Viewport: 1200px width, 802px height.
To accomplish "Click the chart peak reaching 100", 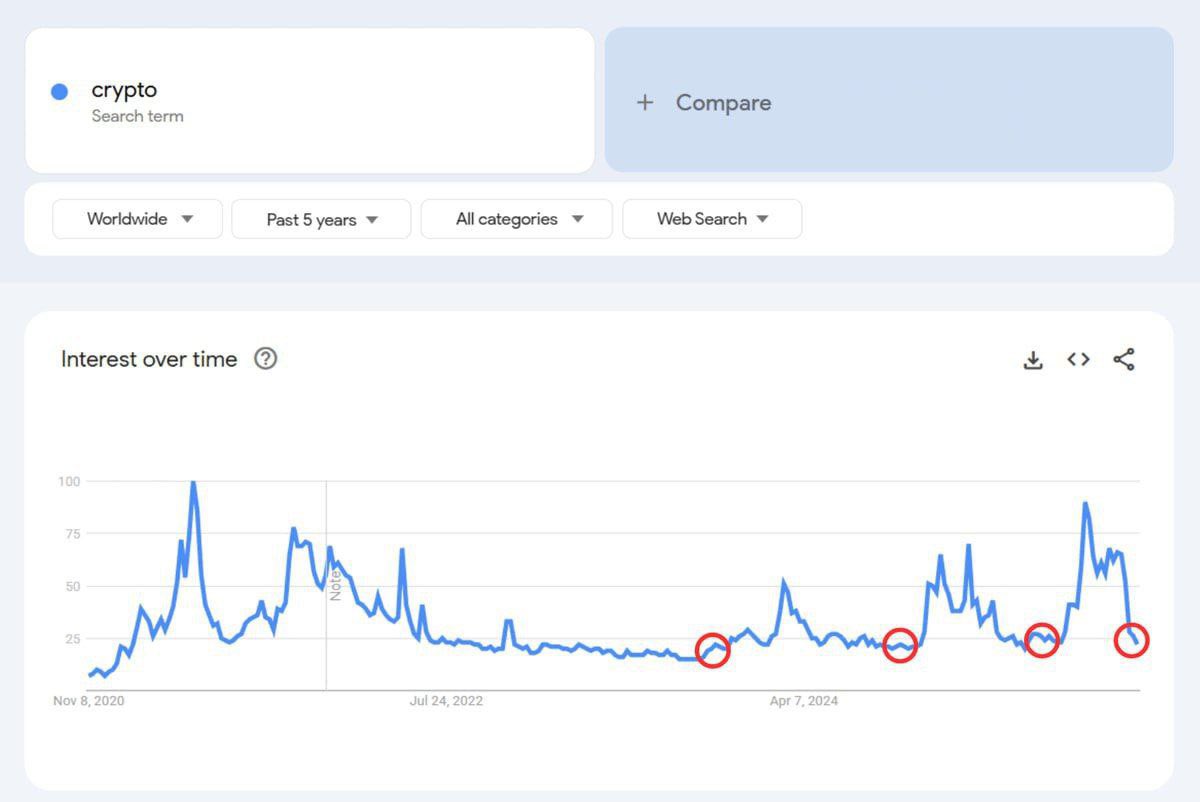I will click(193, 482).
